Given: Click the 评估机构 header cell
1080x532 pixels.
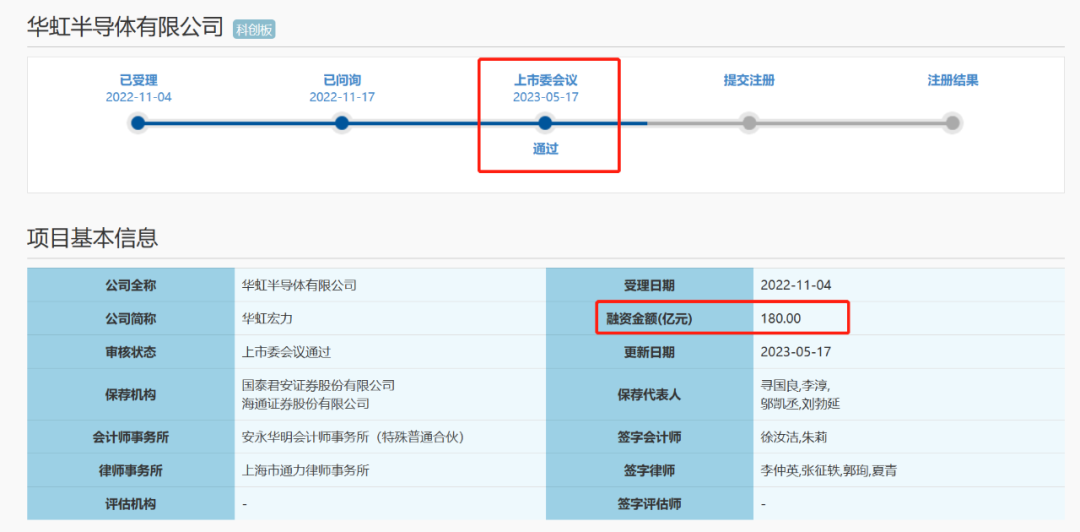Looking at the screenshot, I should (x=131, y=504).
